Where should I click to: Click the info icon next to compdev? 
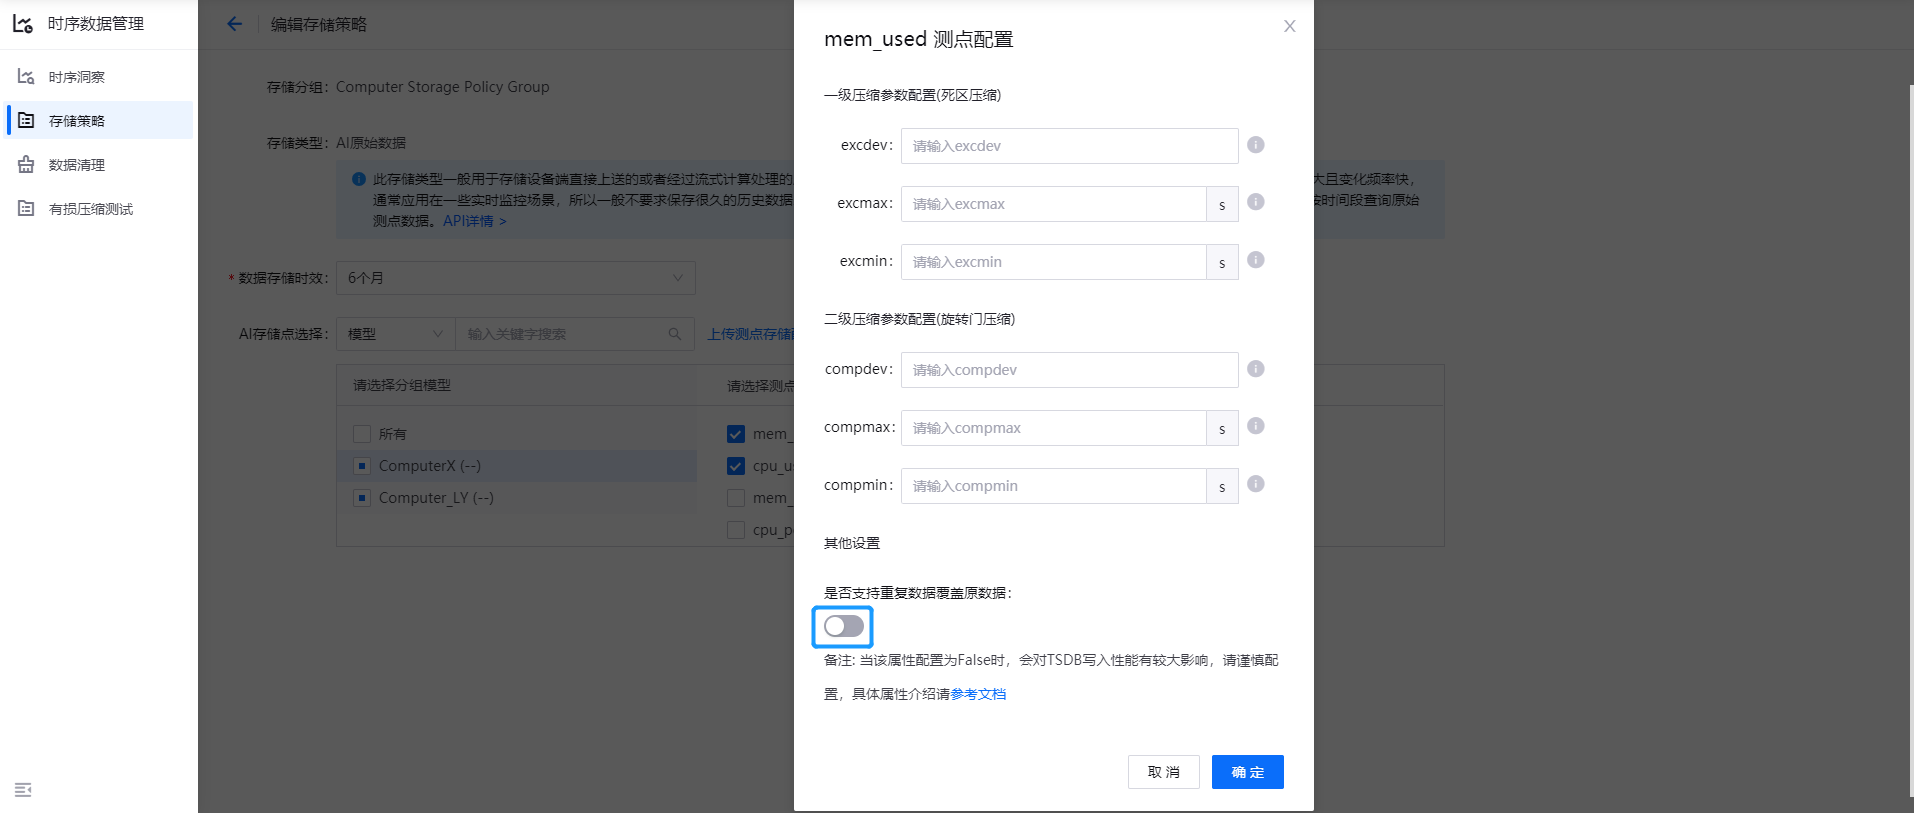pos(1256,369)
